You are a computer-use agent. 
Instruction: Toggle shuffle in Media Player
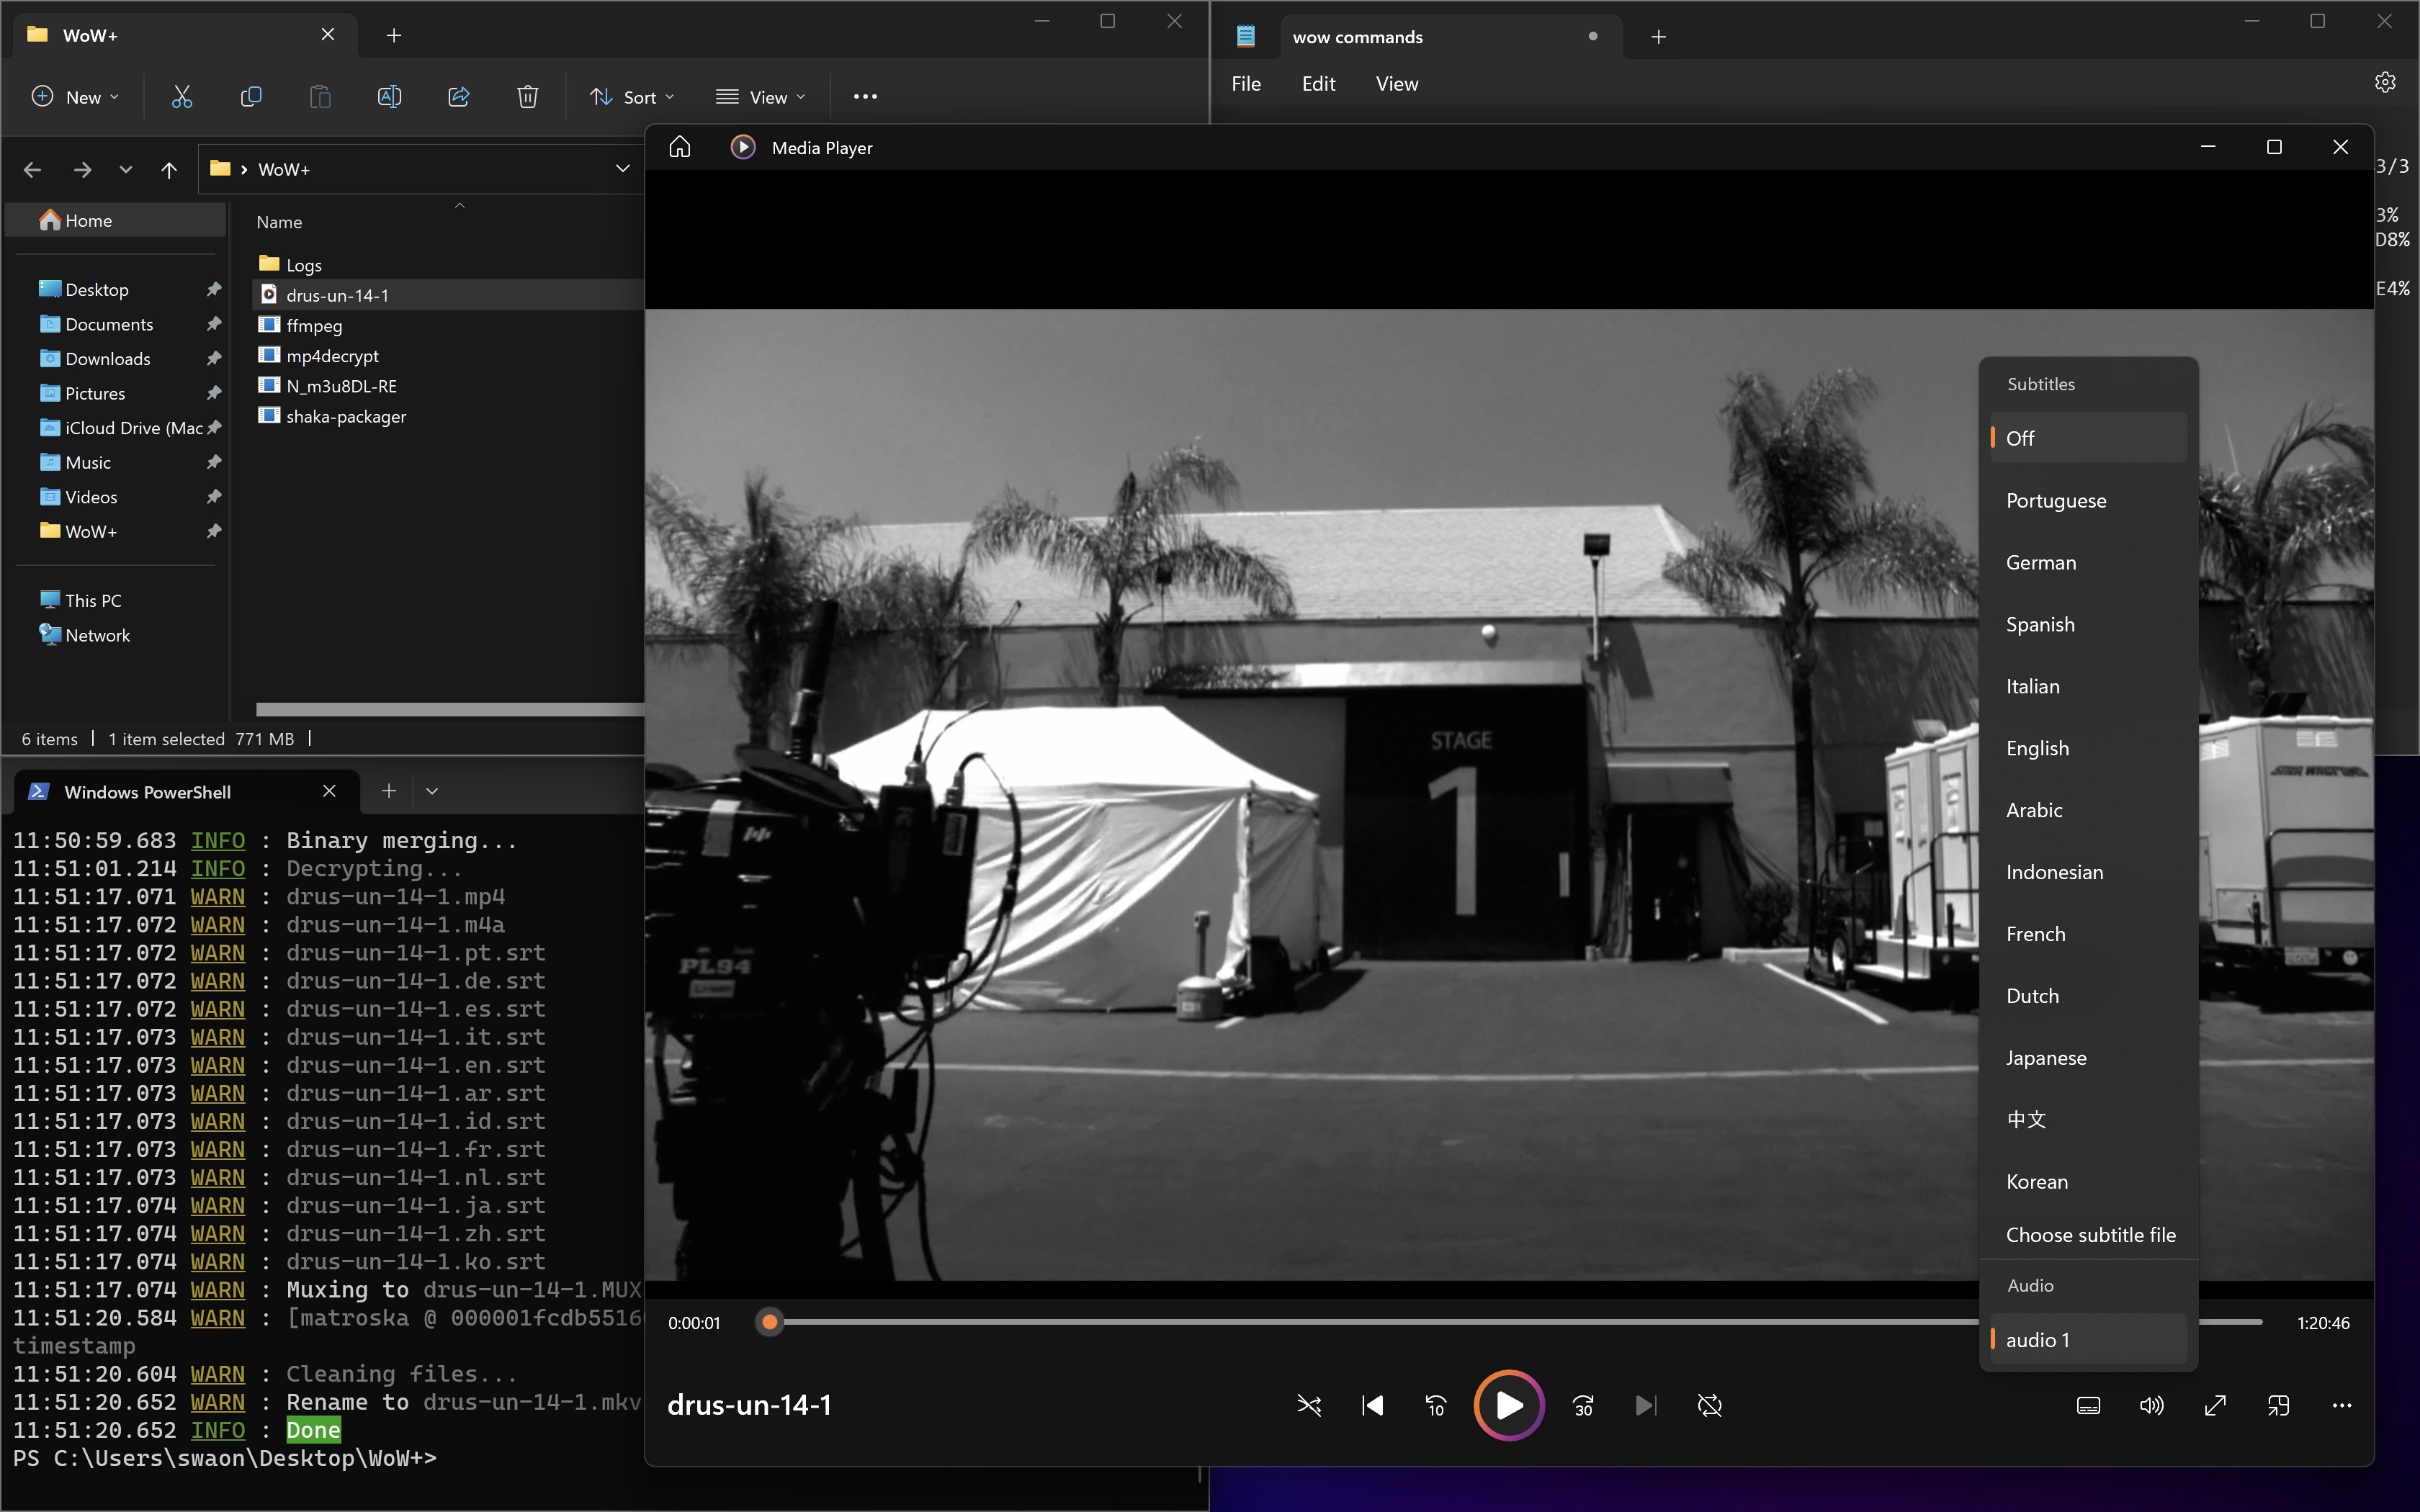(1309, 1405)
